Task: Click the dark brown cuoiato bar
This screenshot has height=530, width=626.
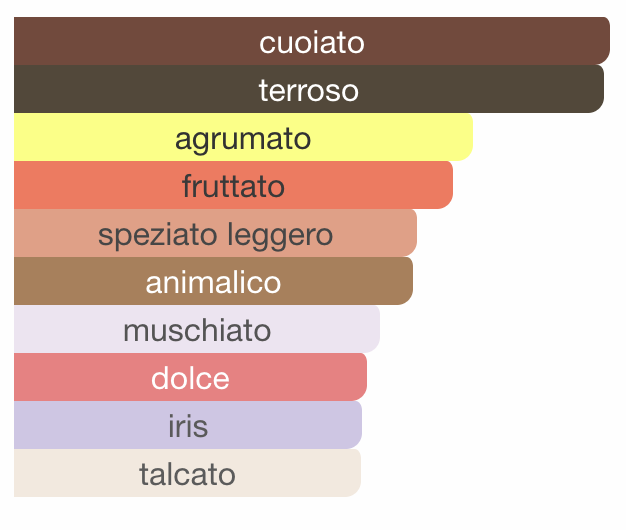Action: tap(312, 41)
